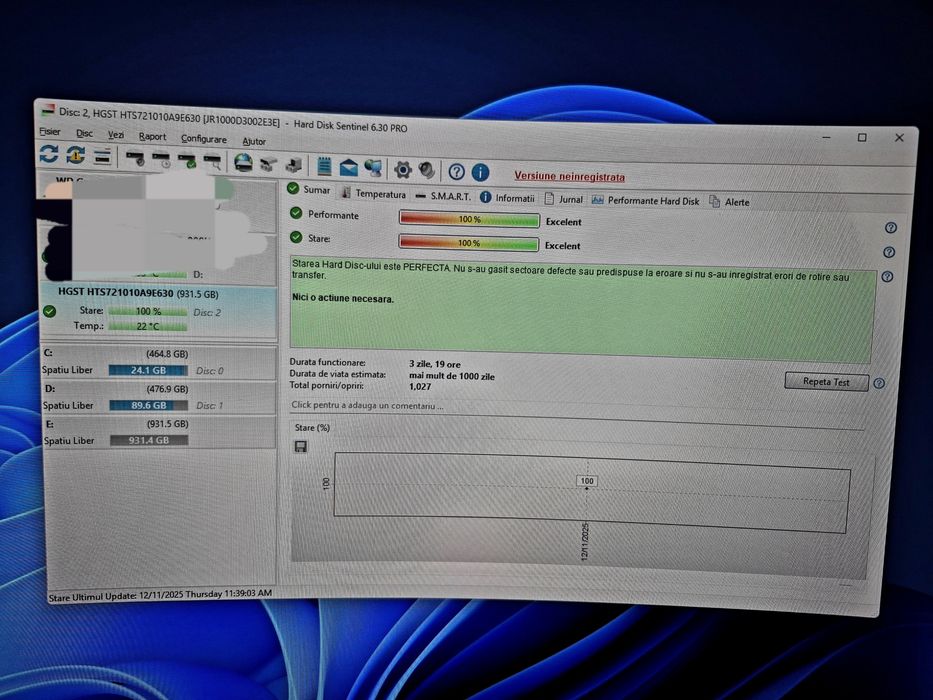Screen dimensions: 933x700
Task: Switch to the Jurnal tab
Action: point(563,199)
